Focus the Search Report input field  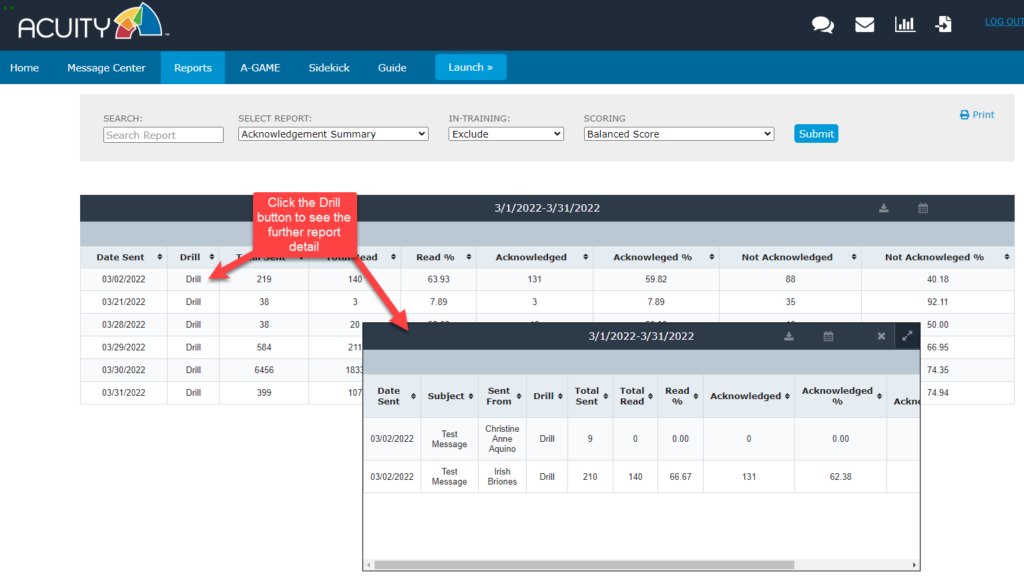163,135
